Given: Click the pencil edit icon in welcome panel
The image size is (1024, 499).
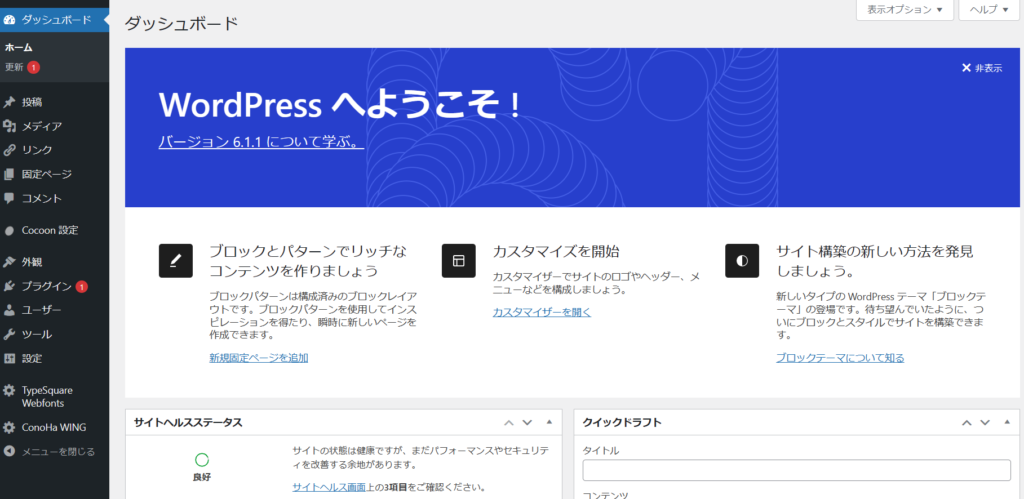Looking at the screenshot, I should (176, 261).
